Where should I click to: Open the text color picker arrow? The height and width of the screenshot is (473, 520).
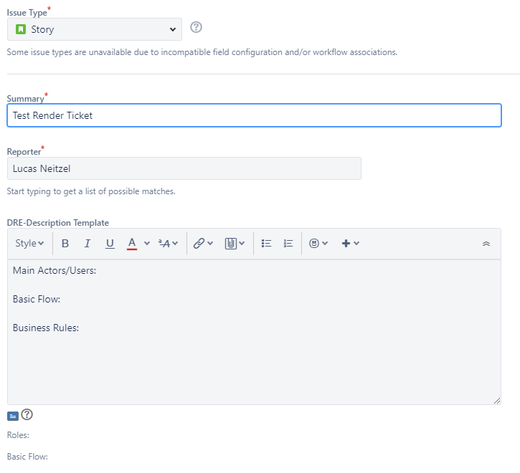pos(147,243)
